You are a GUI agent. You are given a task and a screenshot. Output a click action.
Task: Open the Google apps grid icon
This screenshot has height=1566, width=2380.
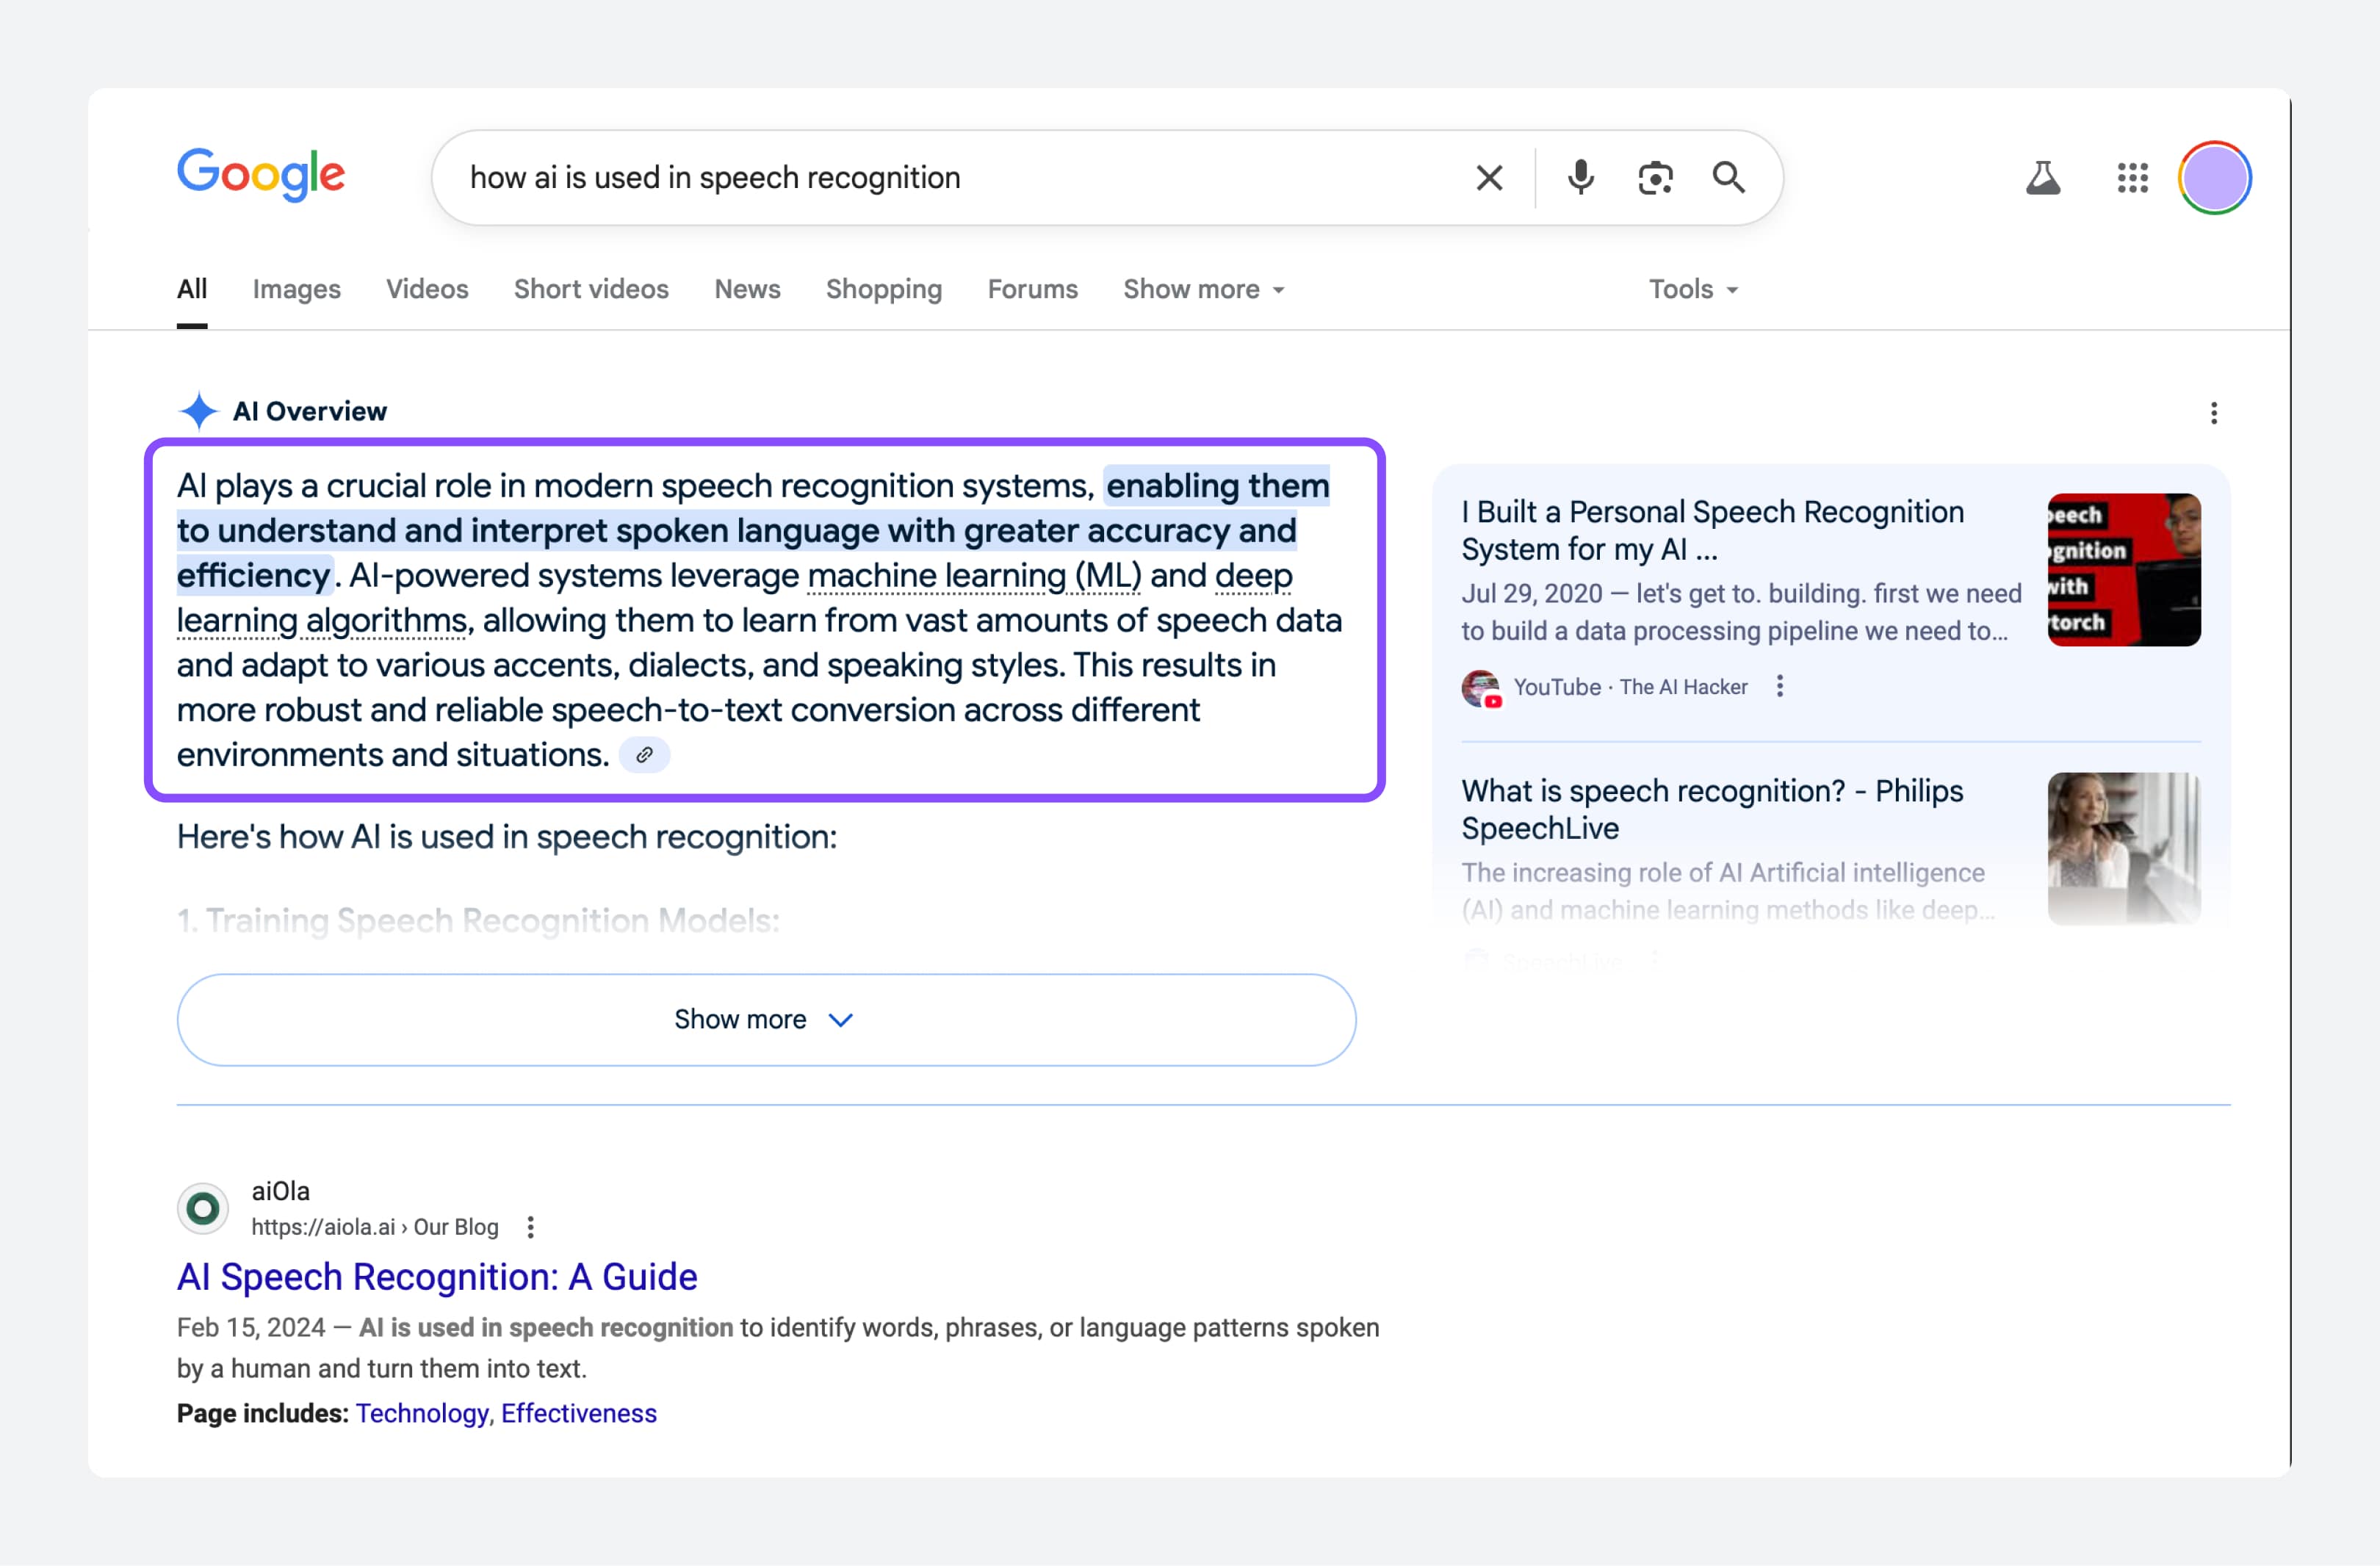(x=2132, y=178)
